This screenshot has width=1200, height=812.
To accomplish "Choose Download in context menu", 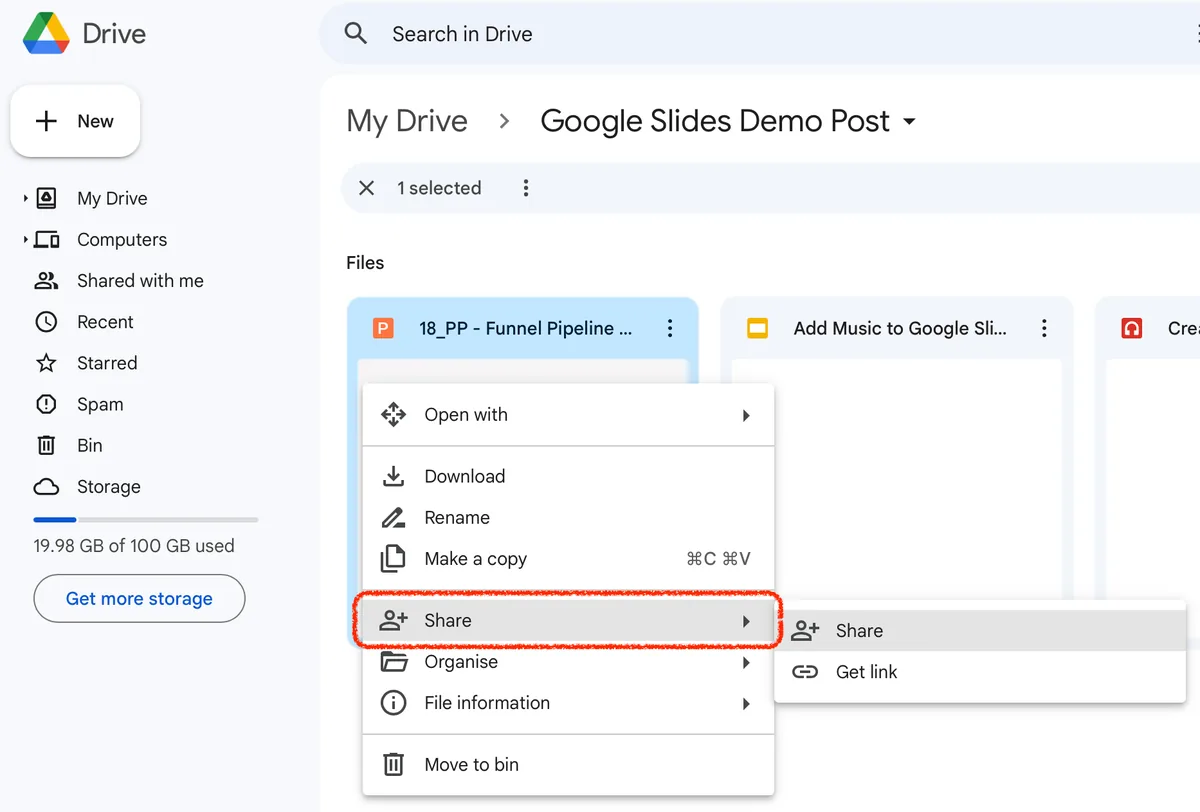I will point(568,476).
